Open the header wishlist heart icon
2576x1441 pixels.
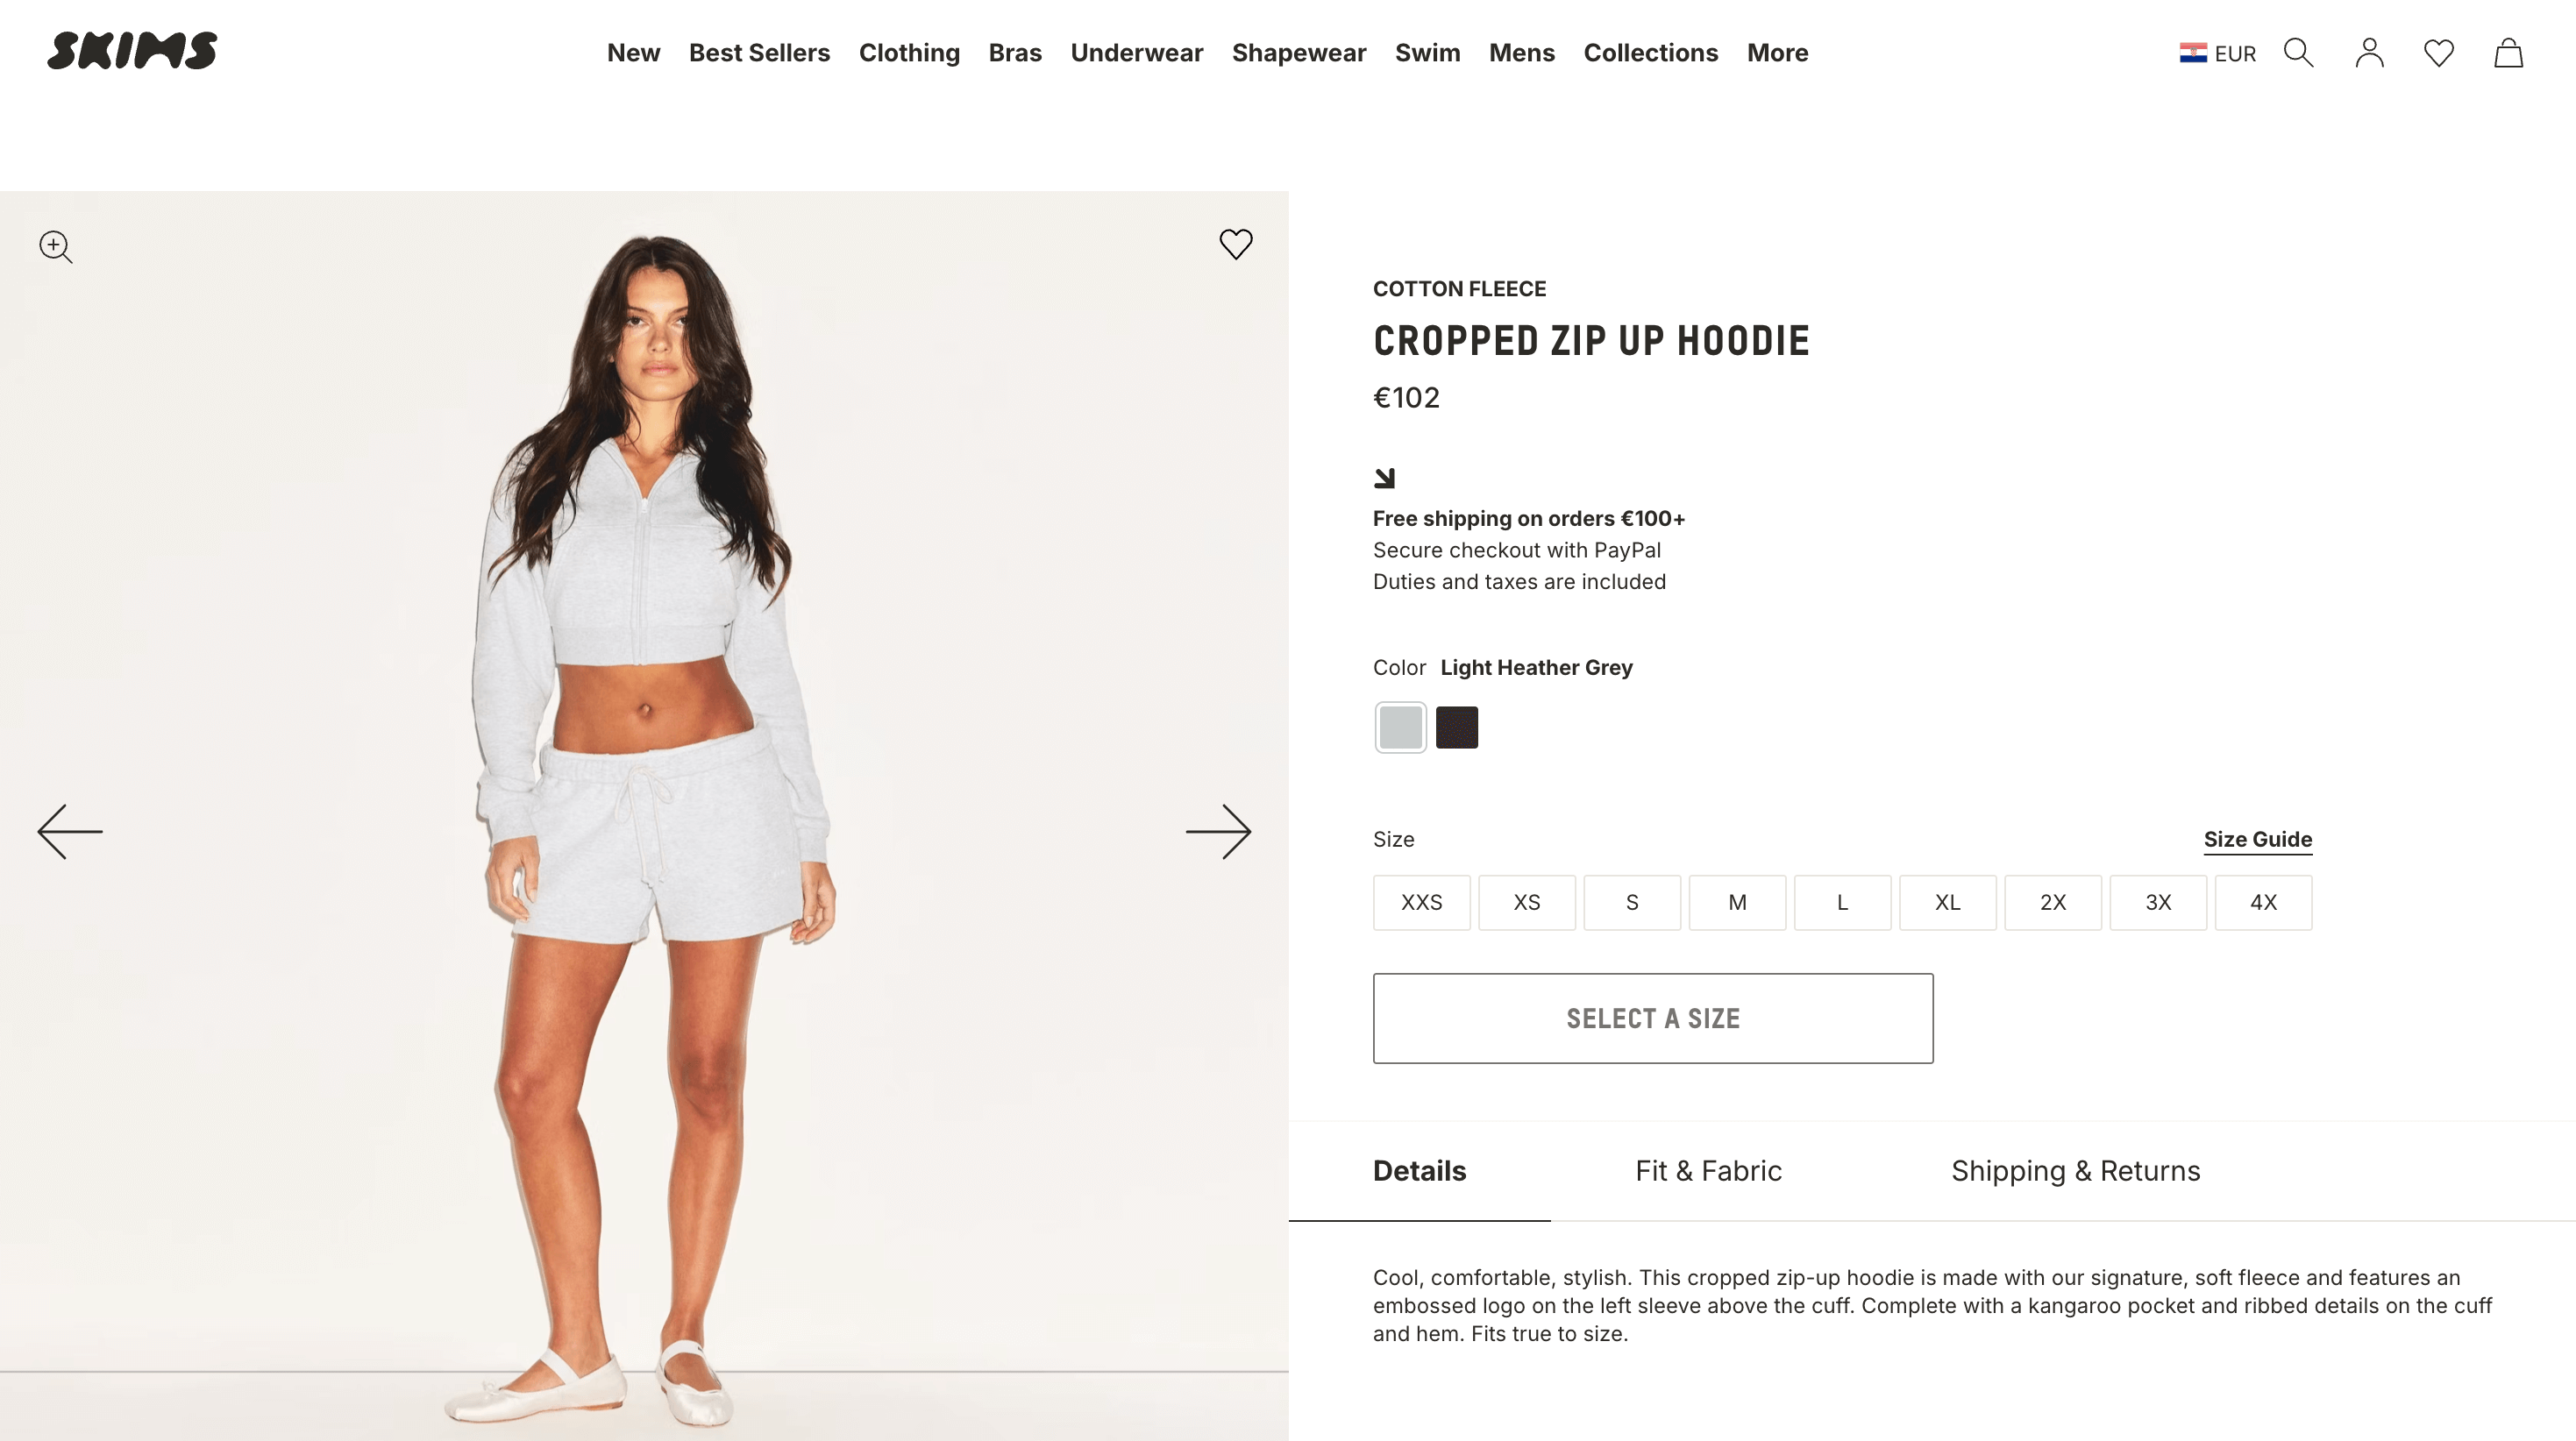(2438, 53)
